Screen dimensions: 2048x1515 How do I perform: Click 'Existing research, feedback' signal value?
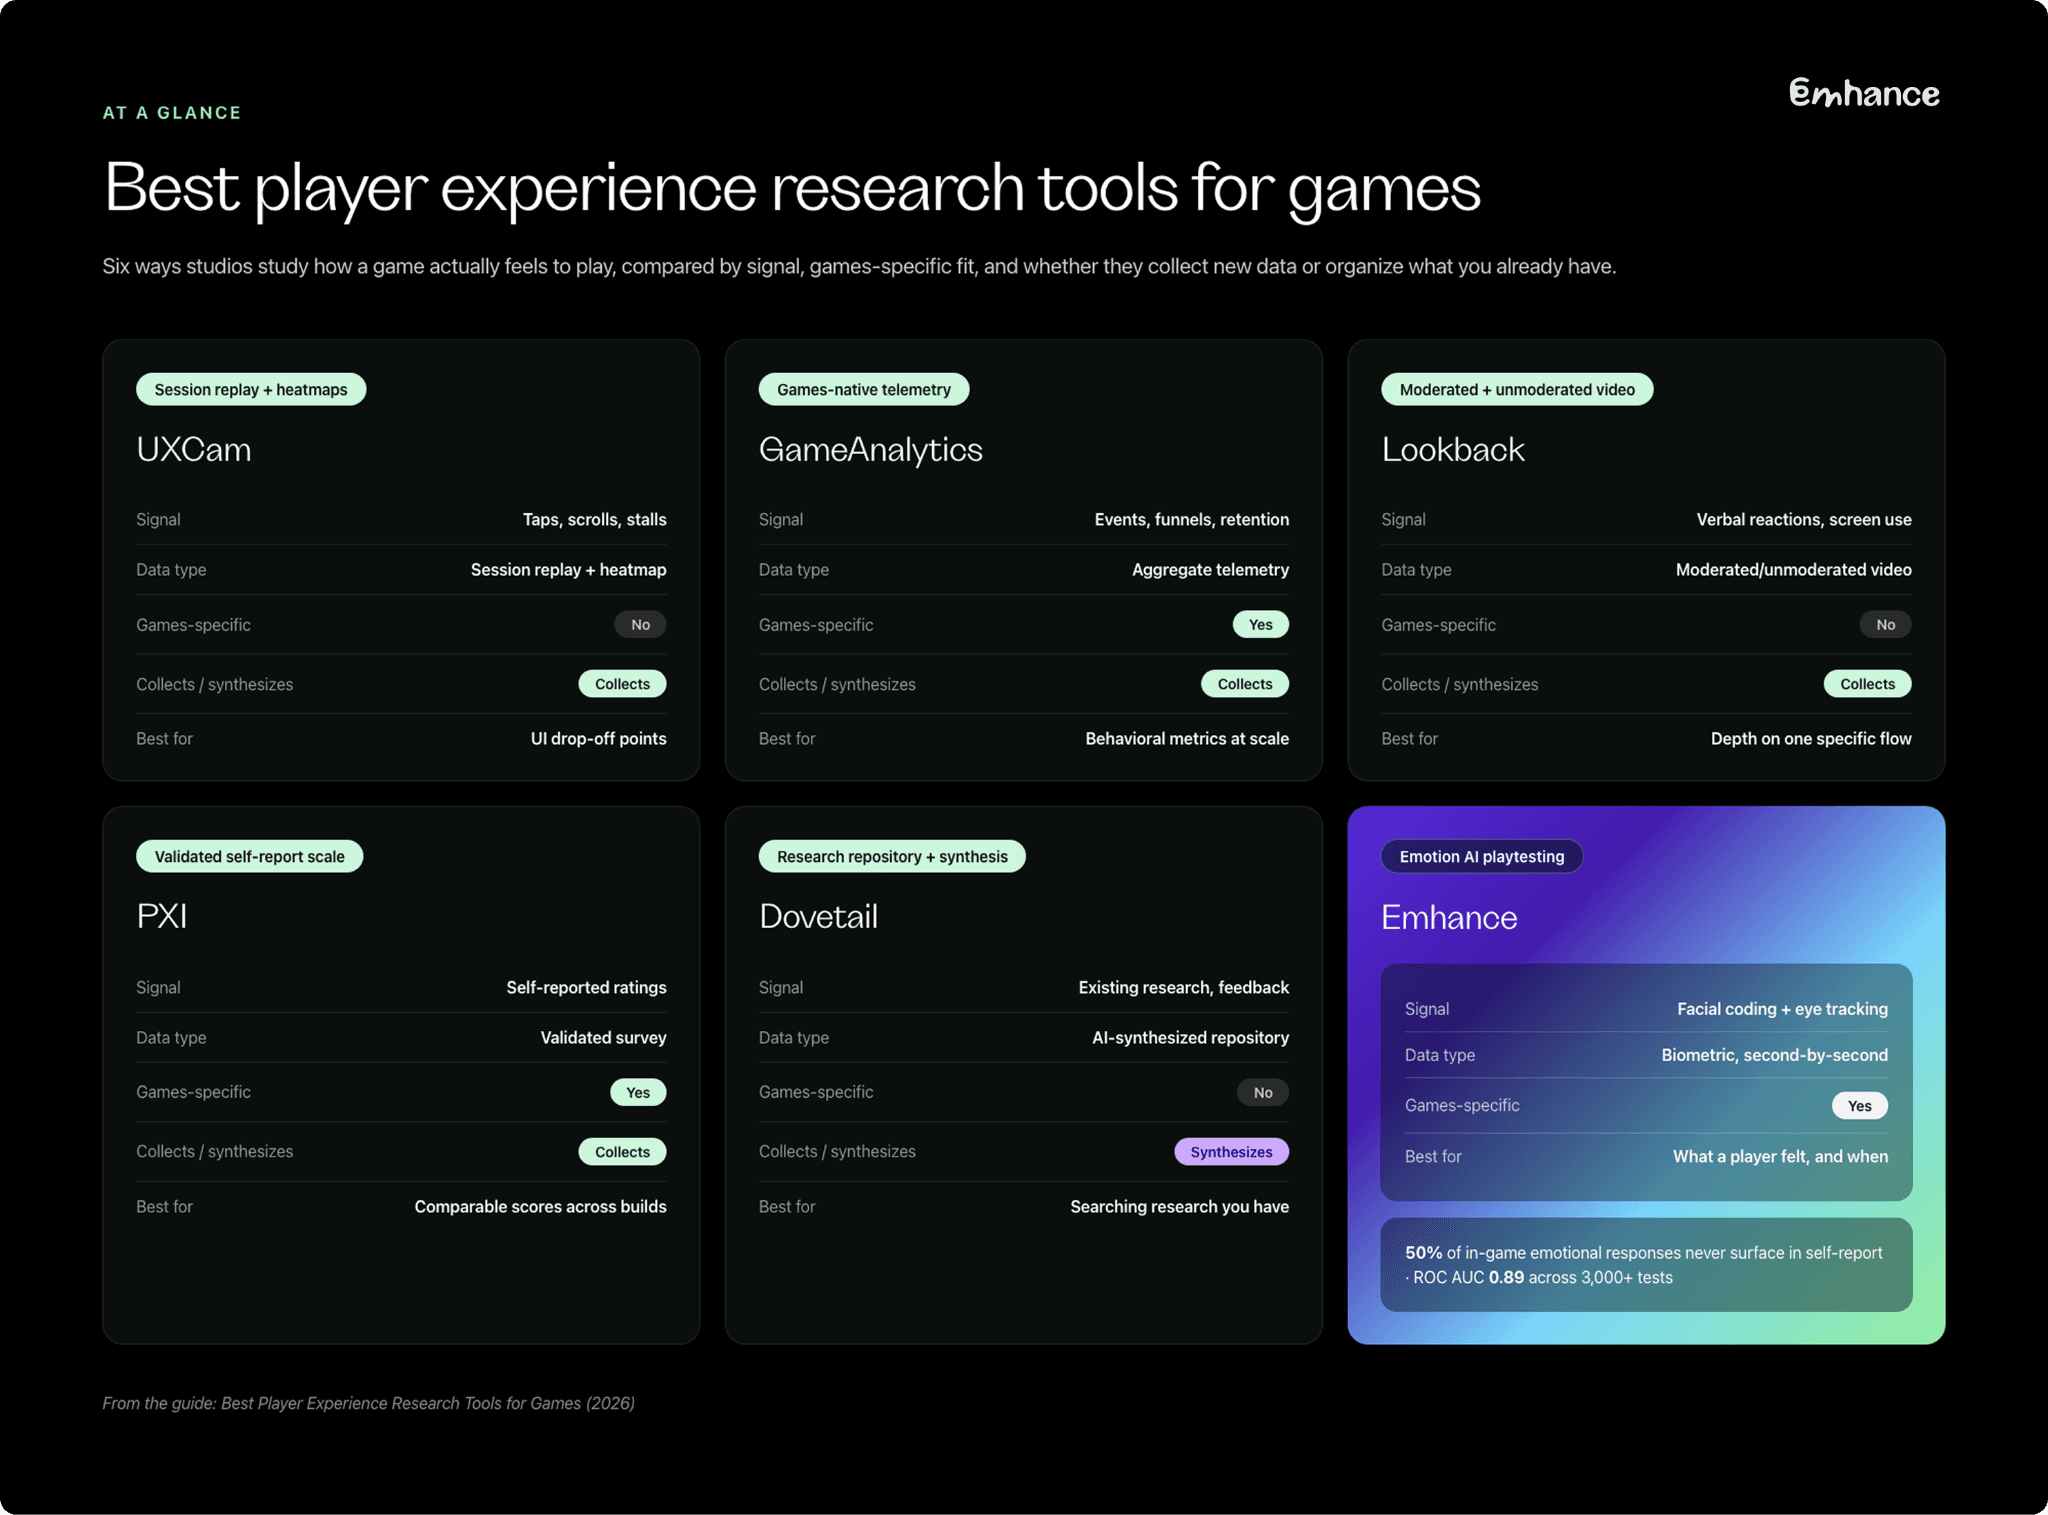point(1183,987)
